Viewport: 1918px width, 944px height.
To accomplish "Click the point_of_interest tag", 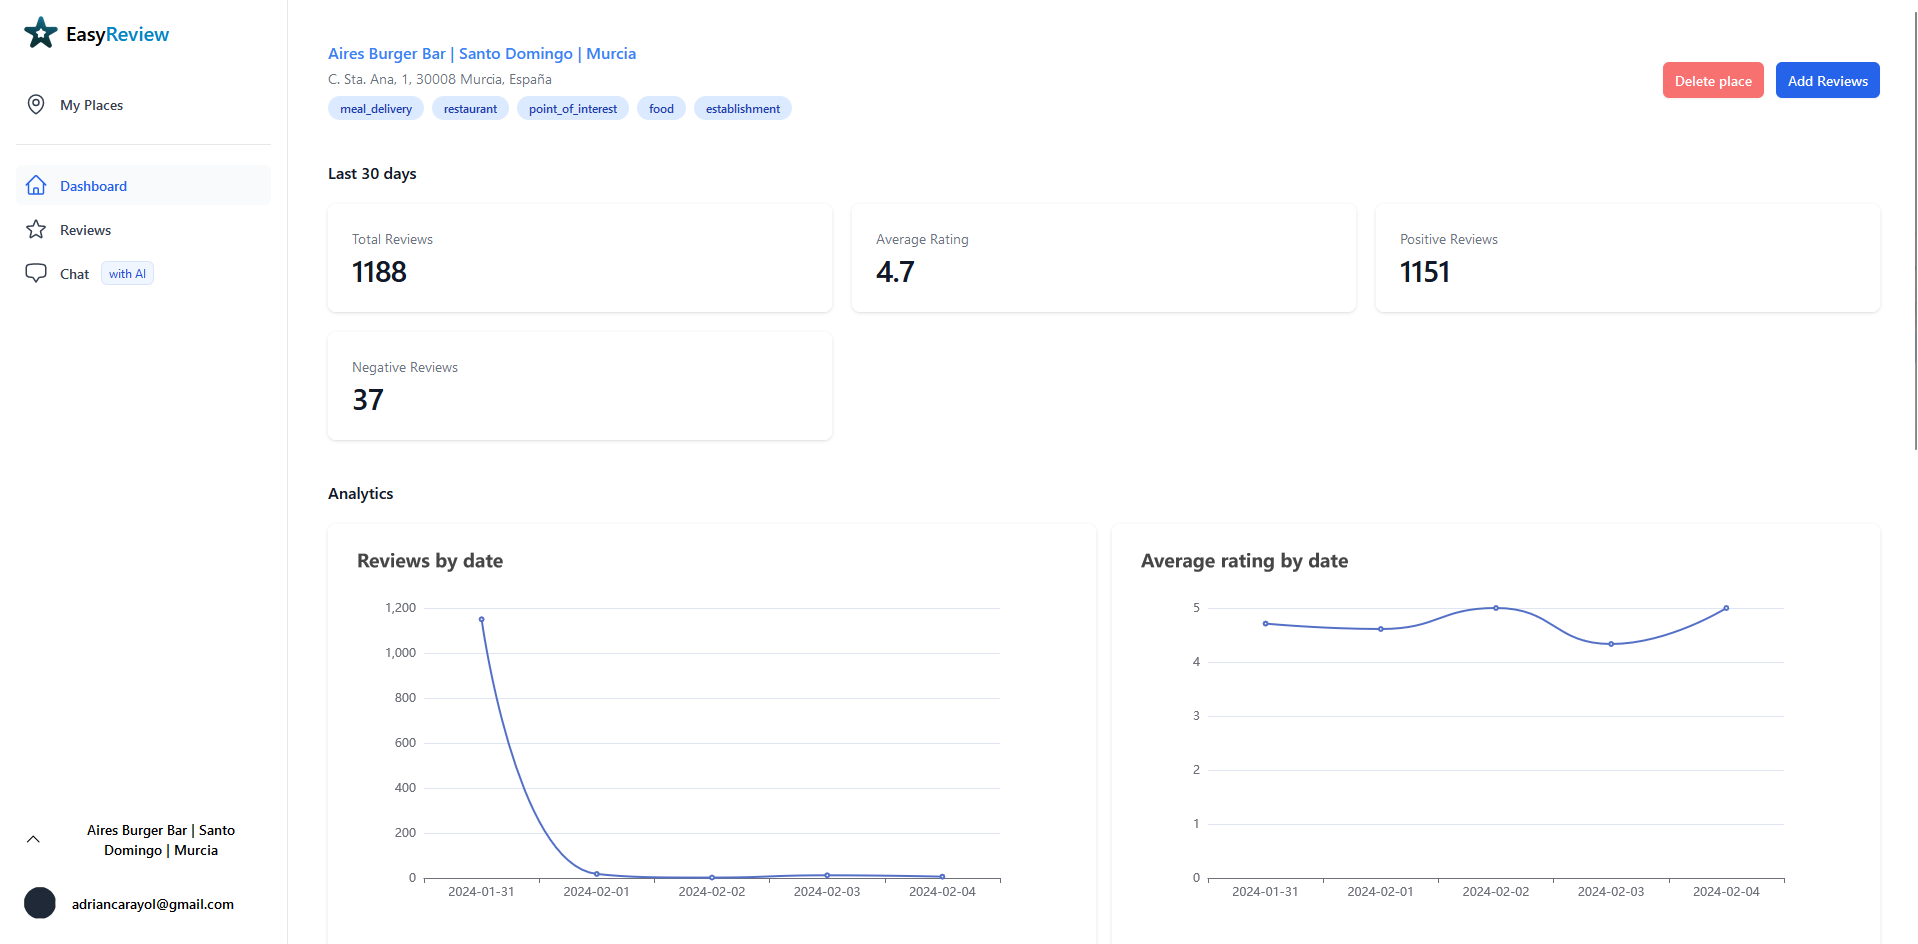I will click(572, 109).
